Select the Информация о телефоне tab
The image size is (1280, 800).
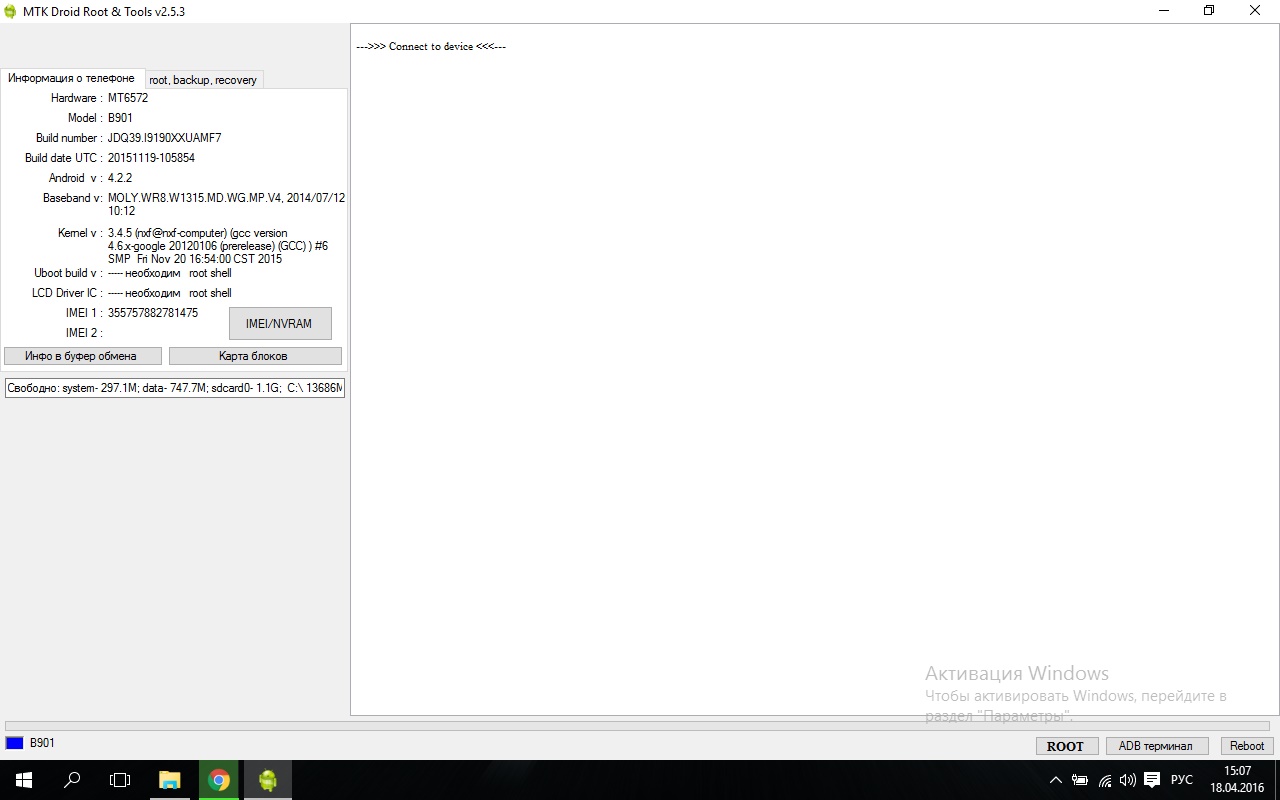pos(71,78)
